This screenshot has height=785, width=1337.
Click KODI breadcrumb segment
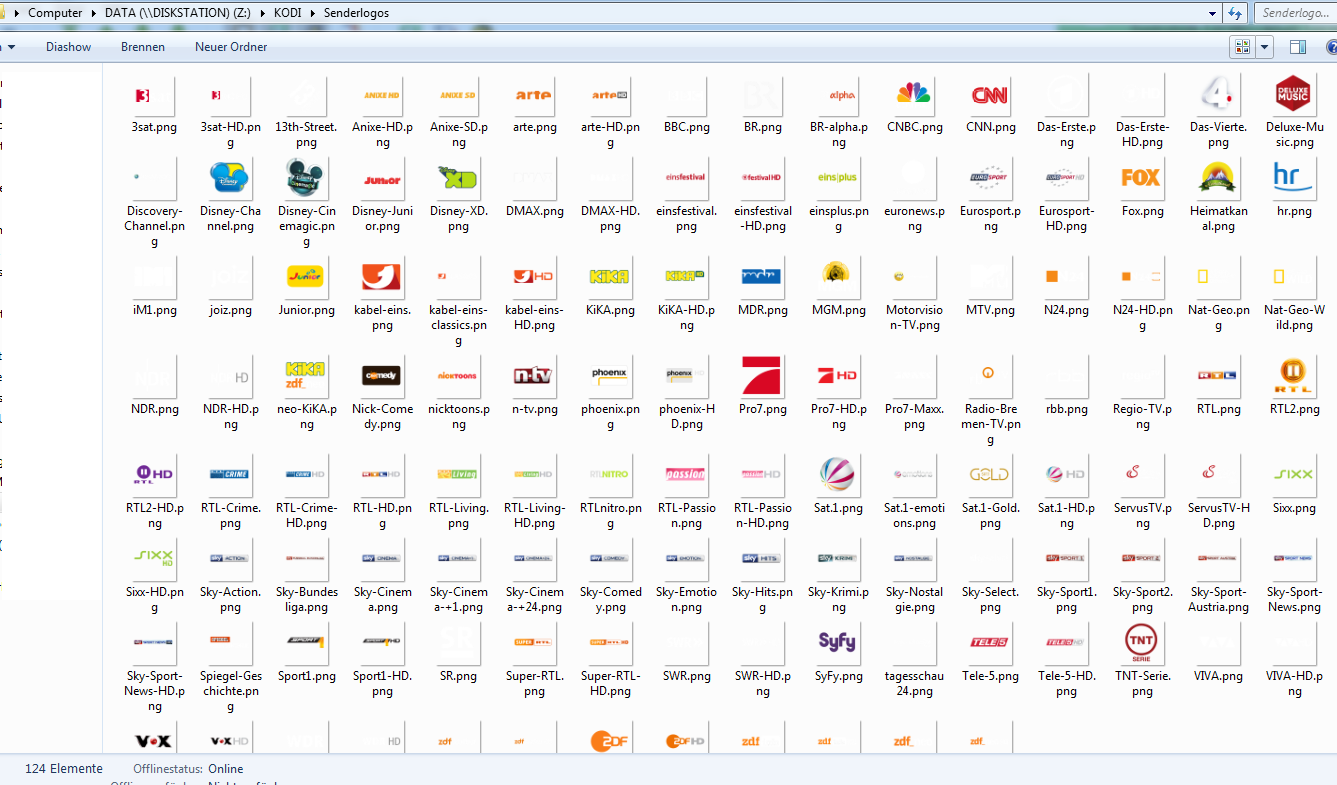pyautogui.click(x=288, y=13)
